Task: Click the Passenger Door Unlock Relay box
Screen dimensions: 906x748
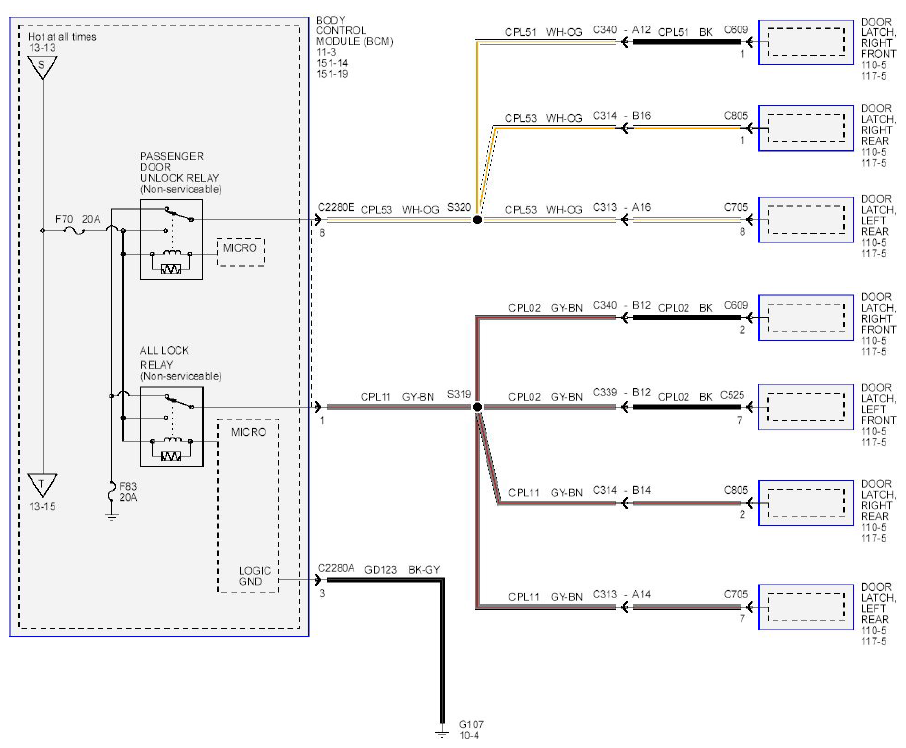Action: (171, 240)
